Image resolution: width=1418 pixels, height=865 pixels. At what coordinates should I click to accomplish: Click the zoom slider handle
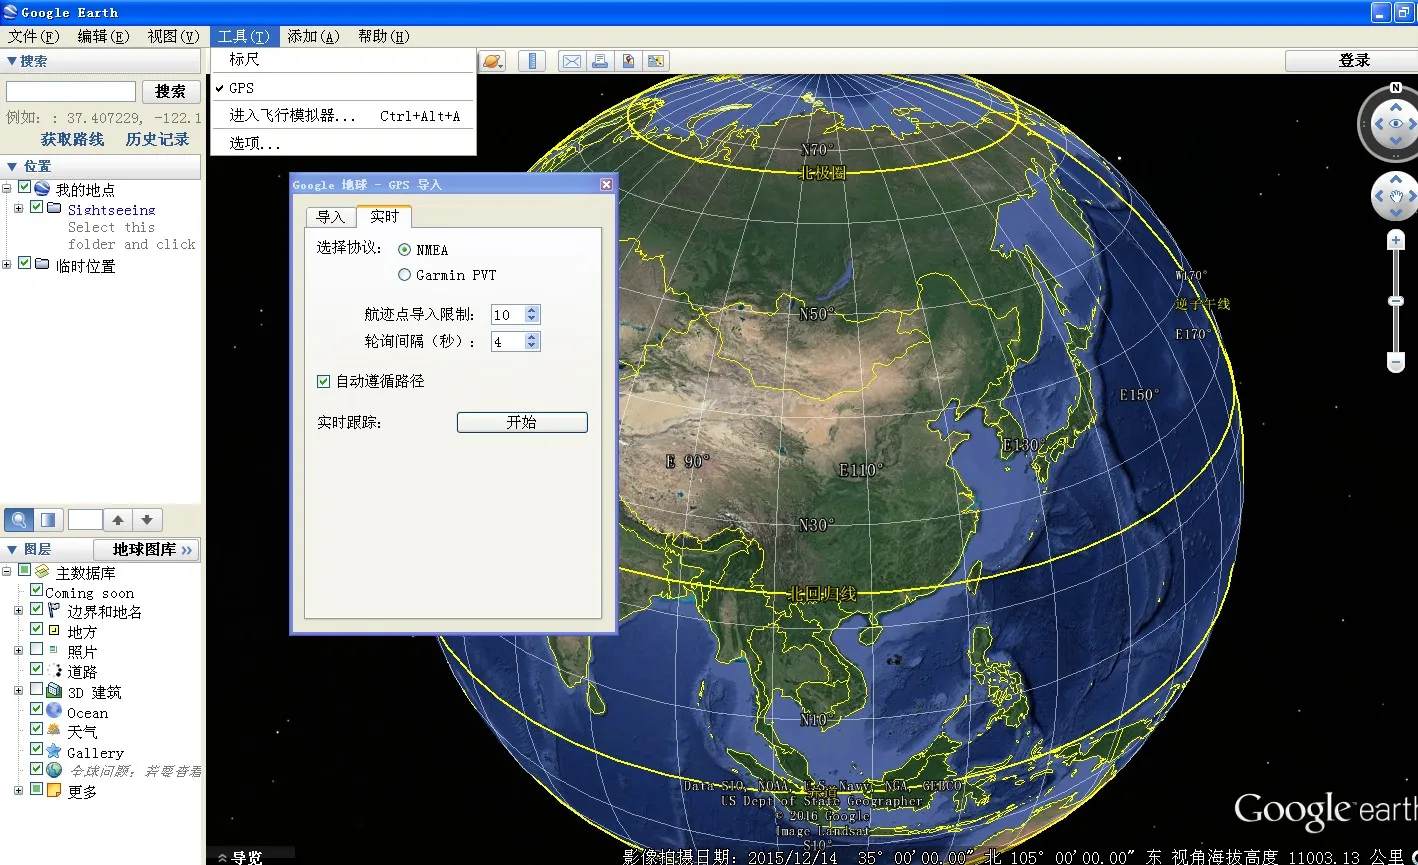coord(1396,301)
